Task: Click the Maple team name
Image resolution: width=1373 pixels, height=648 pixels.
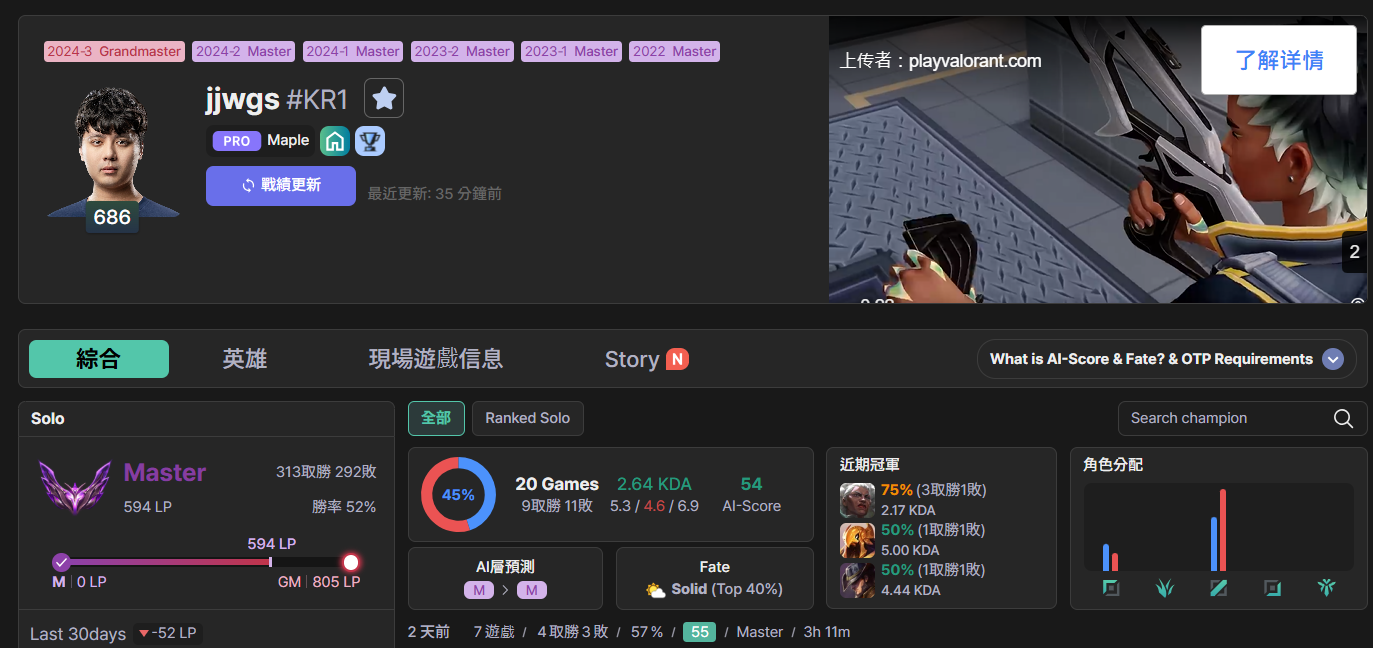Action: (x=288, y=141)
